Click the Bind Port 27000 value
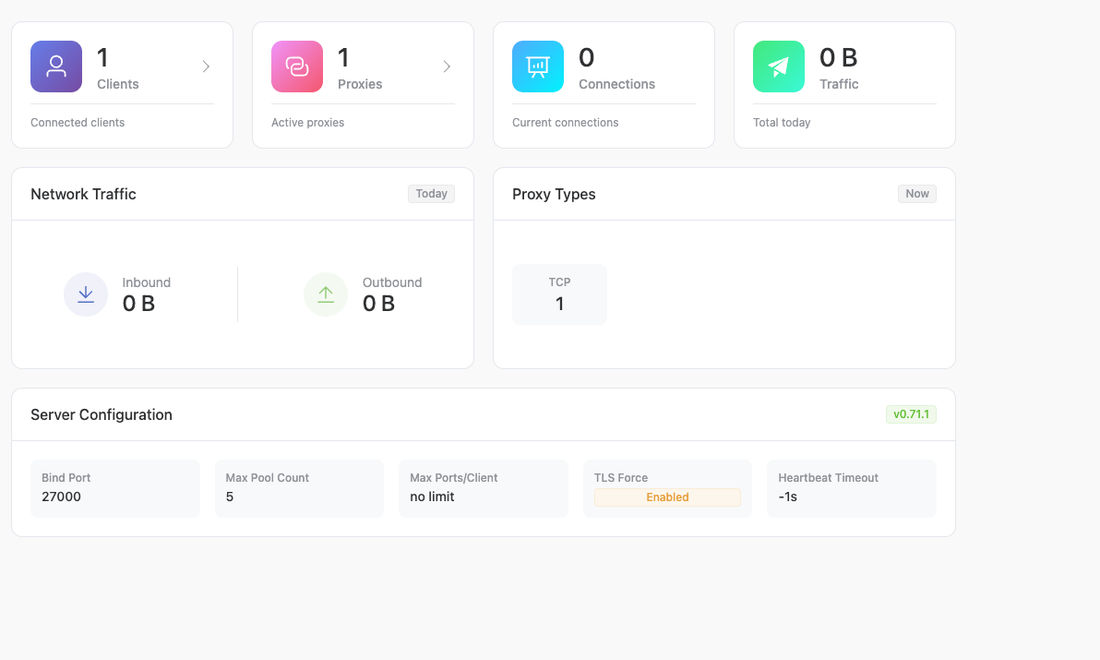 point(61,497)
